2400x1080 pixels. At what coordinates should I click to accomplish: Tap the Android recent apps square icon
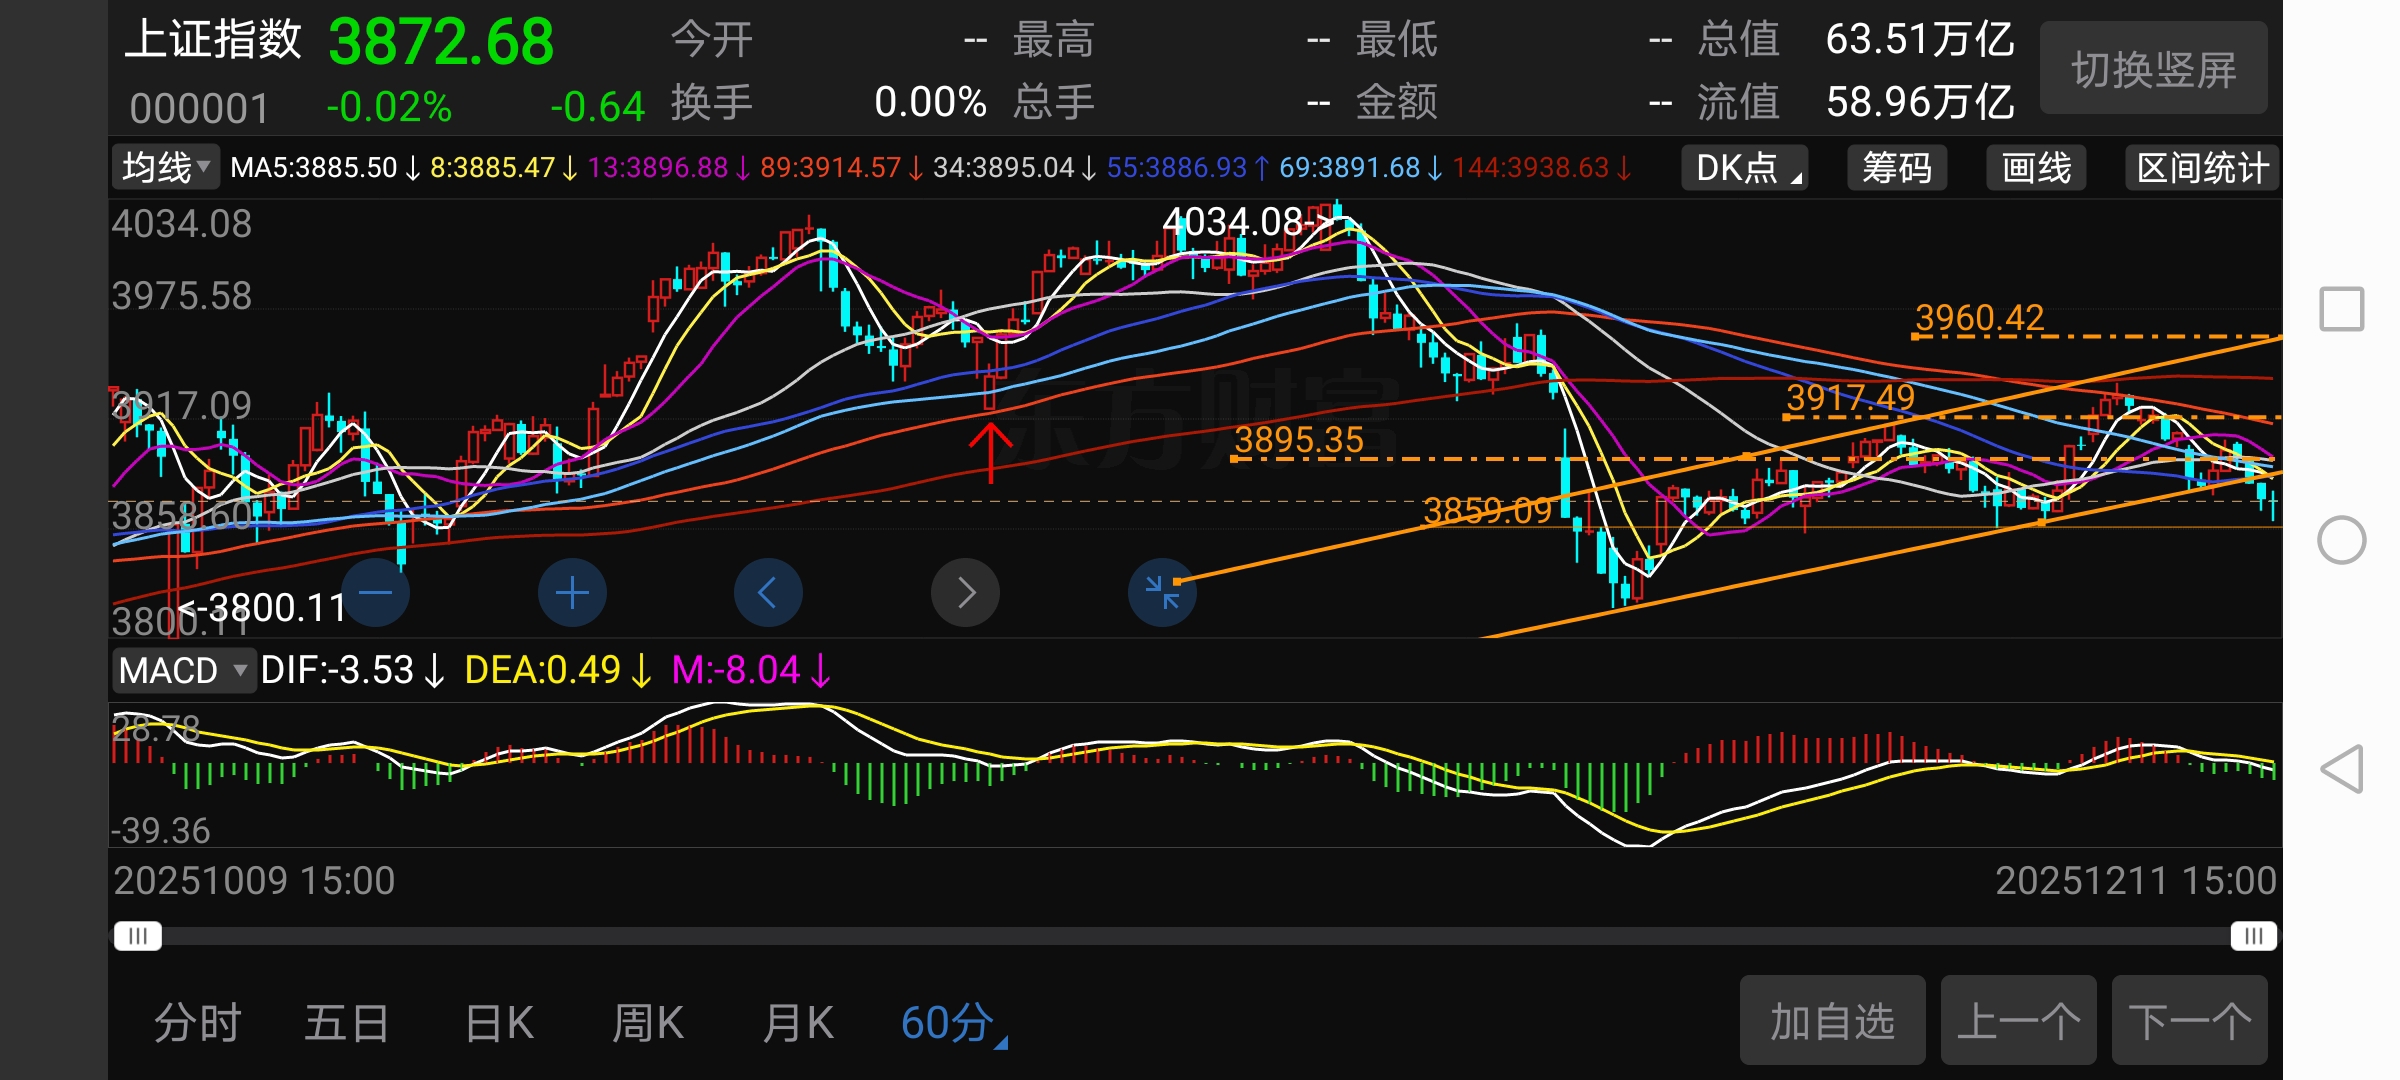tap(2341, 309)
